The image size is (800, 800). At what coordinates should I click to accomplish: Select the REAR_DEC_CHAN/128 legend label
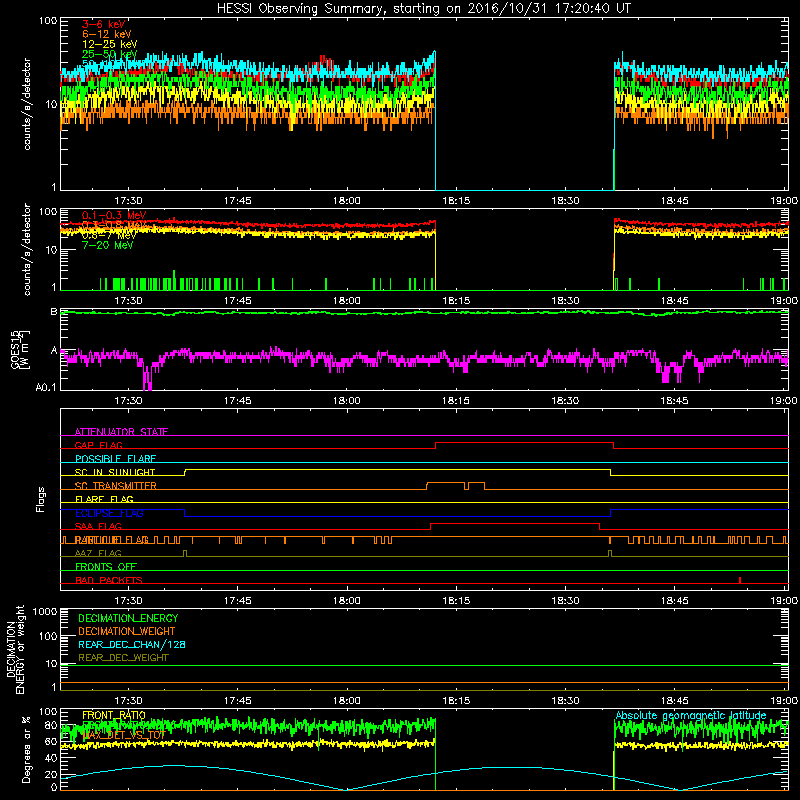(132, 644)
